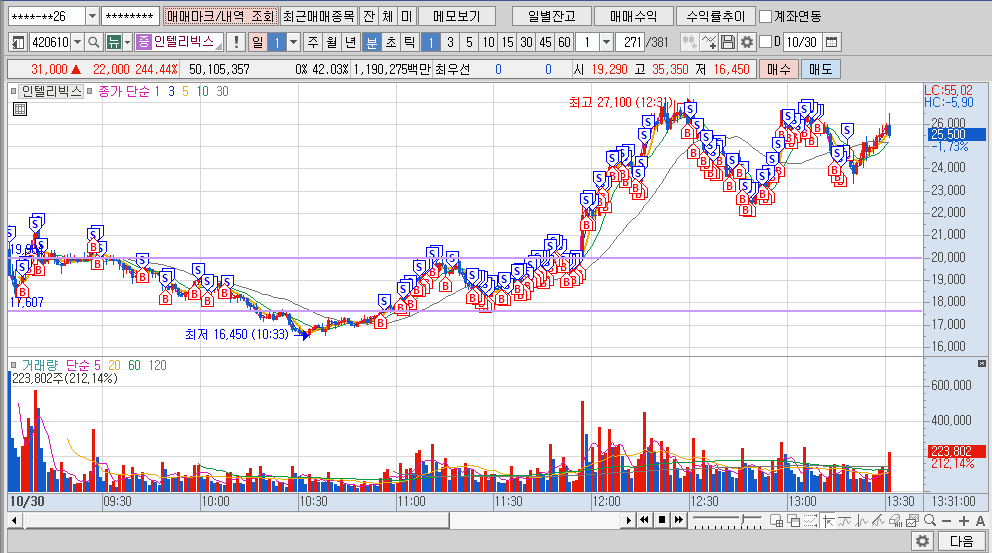Click the zoom magnifier icon in bottom toolbar
Image resolution: width=992 pixels, height=553 pixels.
(x=929, y=521)
